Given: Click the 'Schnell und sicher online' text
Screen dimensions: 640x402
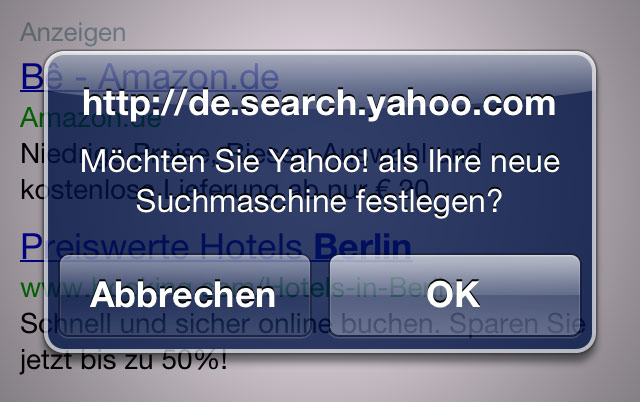Looking at the screenshot, I should click(x=176, y=324).
